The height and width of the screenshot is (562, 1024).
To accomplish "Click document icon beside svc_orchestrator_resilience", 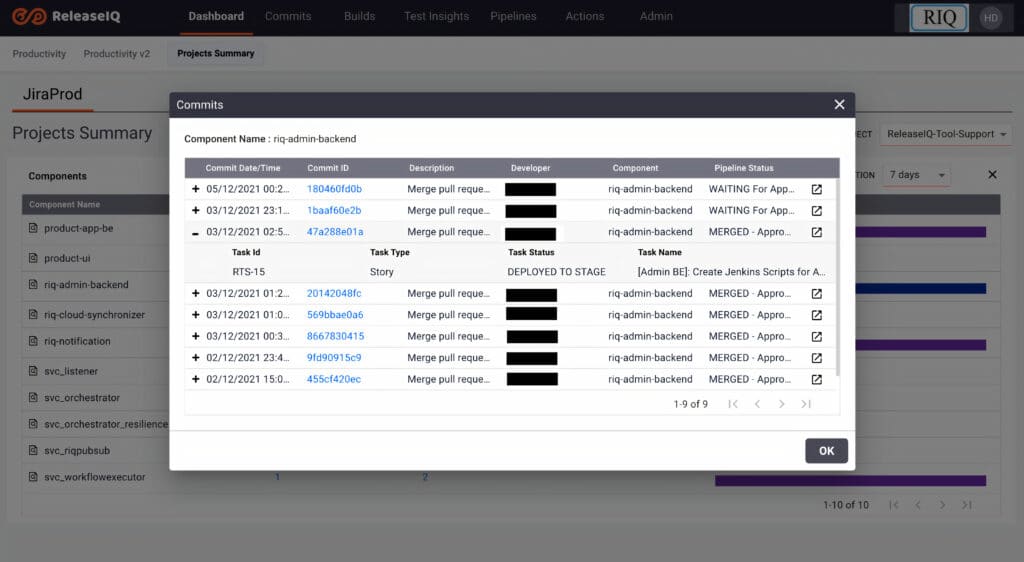I will click(x=33, y=424).
